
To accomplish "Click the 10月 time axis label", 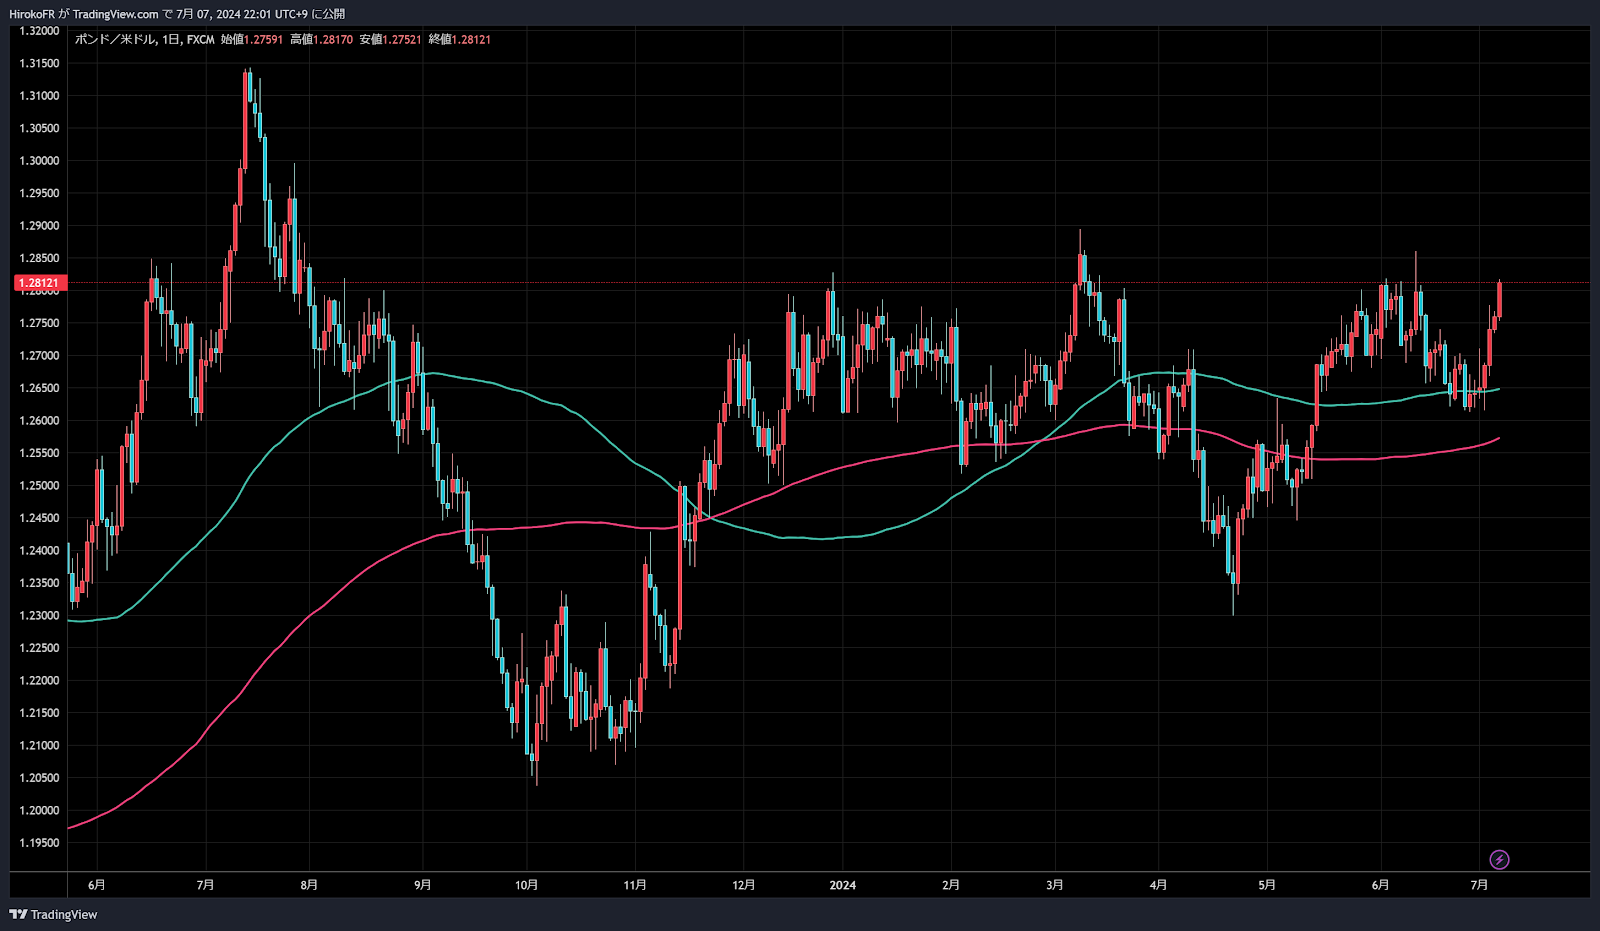I will click(x=527, y=885).
